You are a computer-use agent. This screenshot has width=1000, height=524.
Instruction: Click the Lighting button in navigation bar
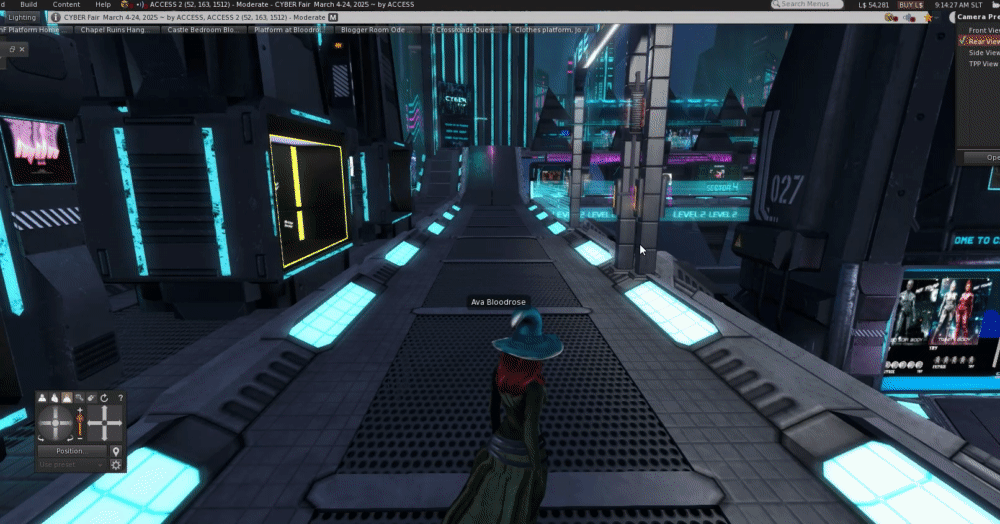pos(22,17)
